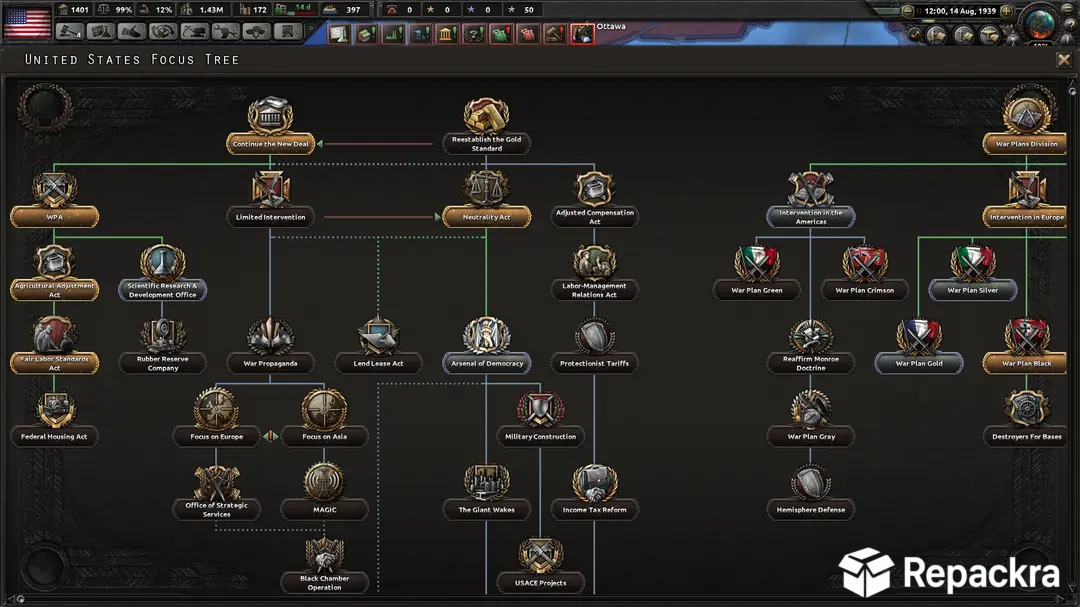Open the Decisions gavel button
The image size is (1080, 607).
[x=70, y=32]
